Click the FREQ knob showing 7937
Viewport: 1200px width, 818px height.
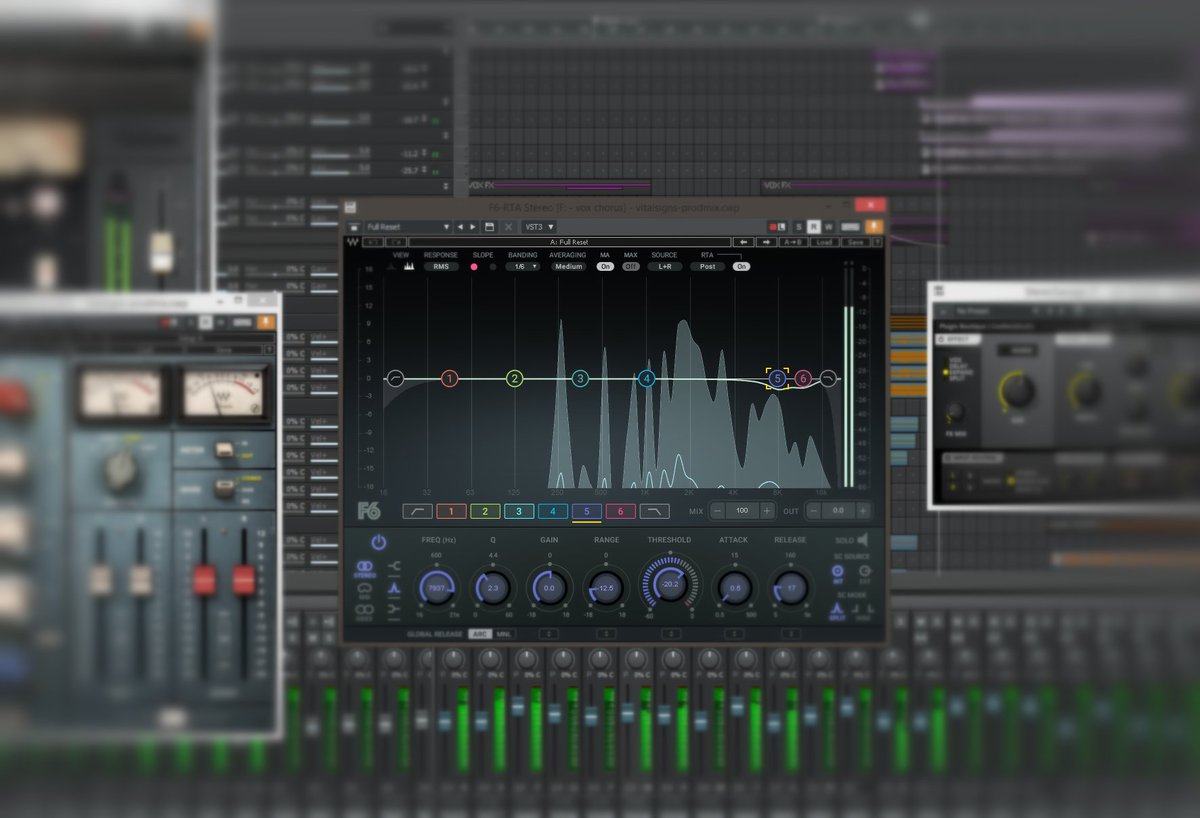coord(436,588)
